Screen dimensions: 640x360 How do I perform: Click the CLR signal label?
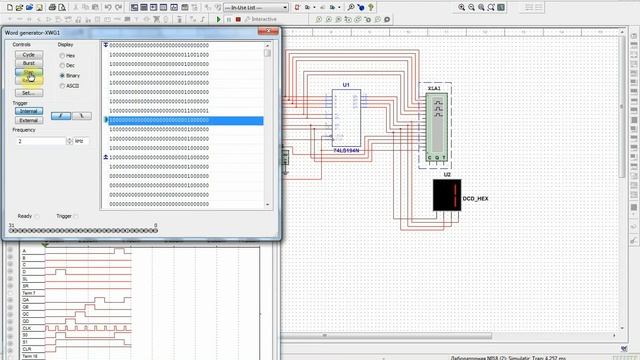coord(27,349)
